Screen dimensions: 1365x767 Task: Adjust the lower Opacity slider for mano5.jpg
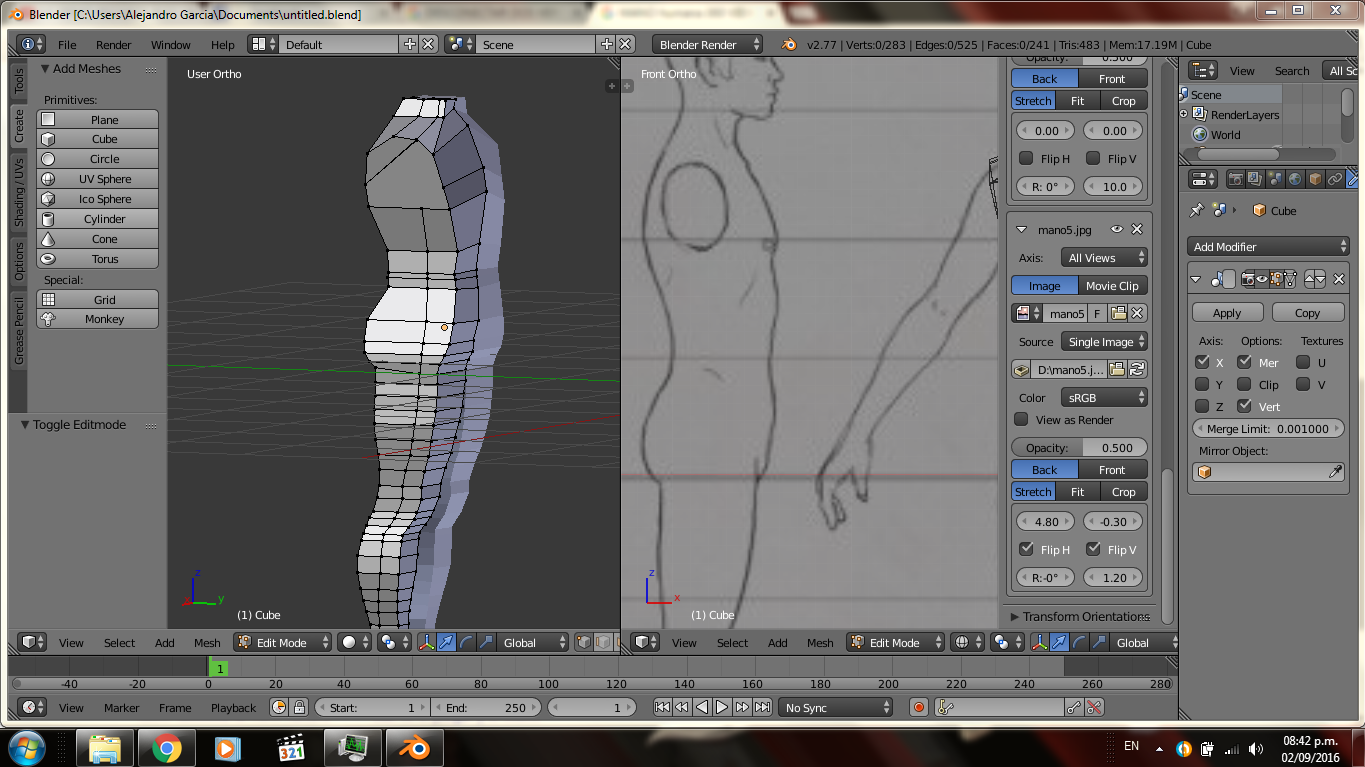[1079, 448]
